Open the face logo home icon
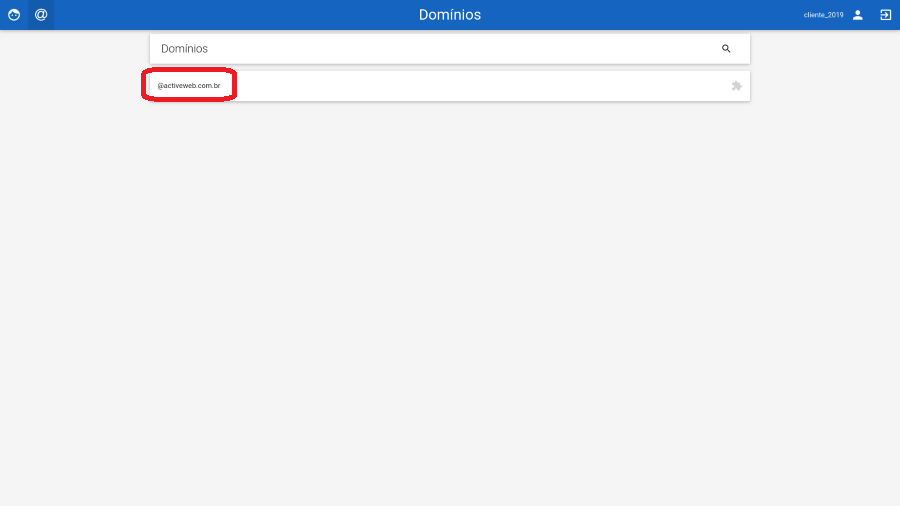 point(14,15)
